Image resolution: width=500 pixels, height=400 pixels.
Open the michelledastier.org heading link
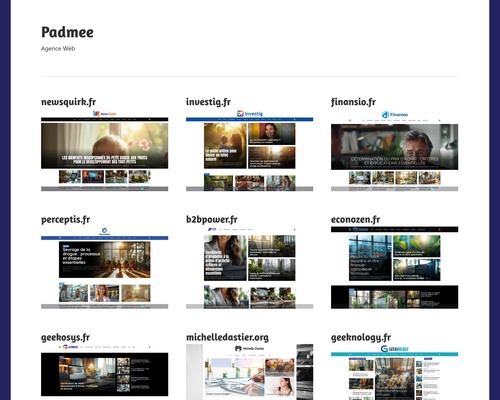(x=227, y=337)
